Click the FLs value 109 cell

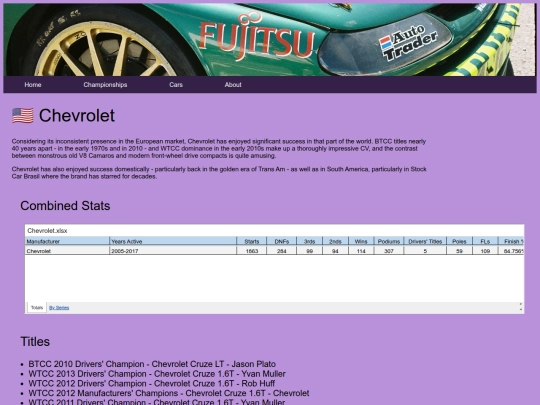coord(485,251)
